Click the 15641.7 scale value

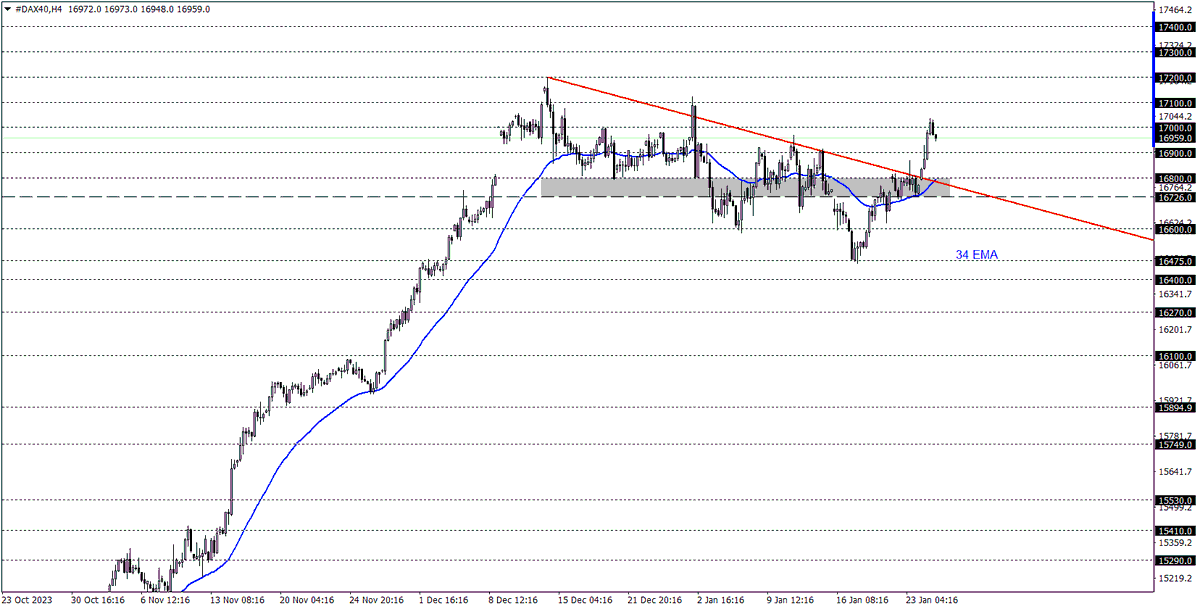click(1174, 471)
